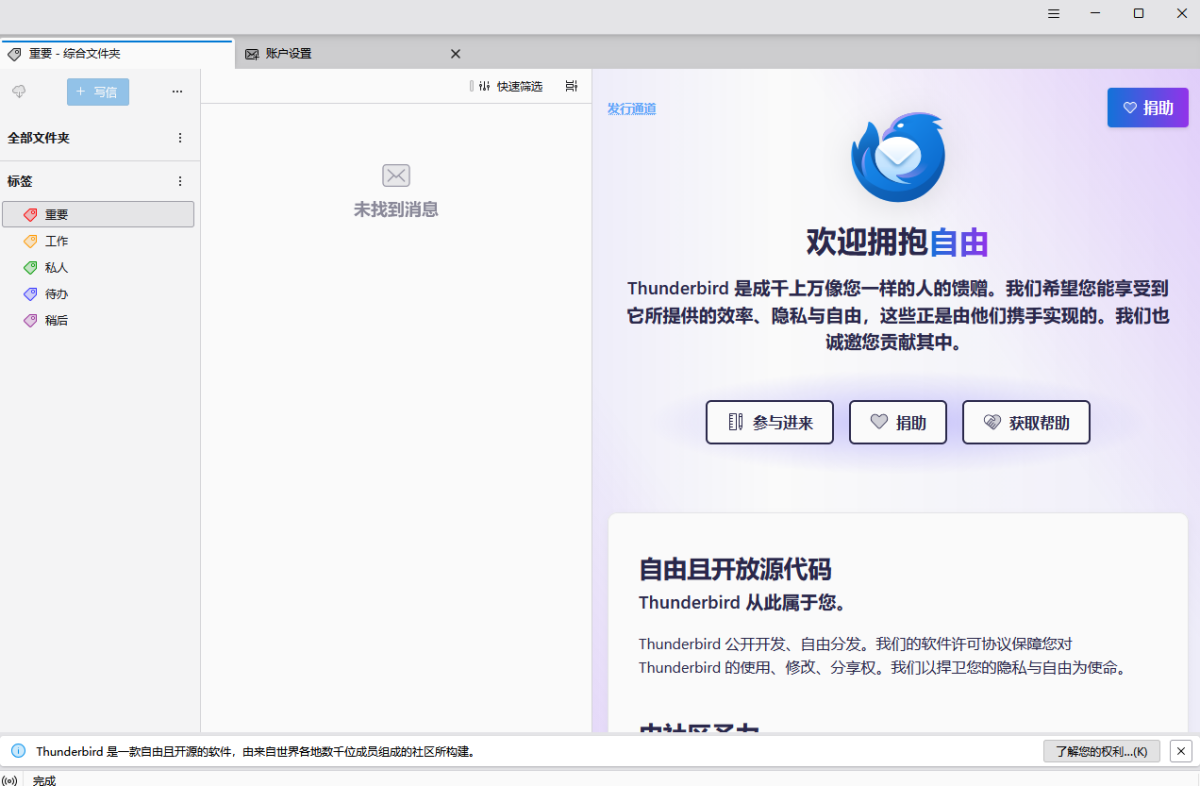
Task: Expand options for 标签 section
Action: click(x=180, y=182)
